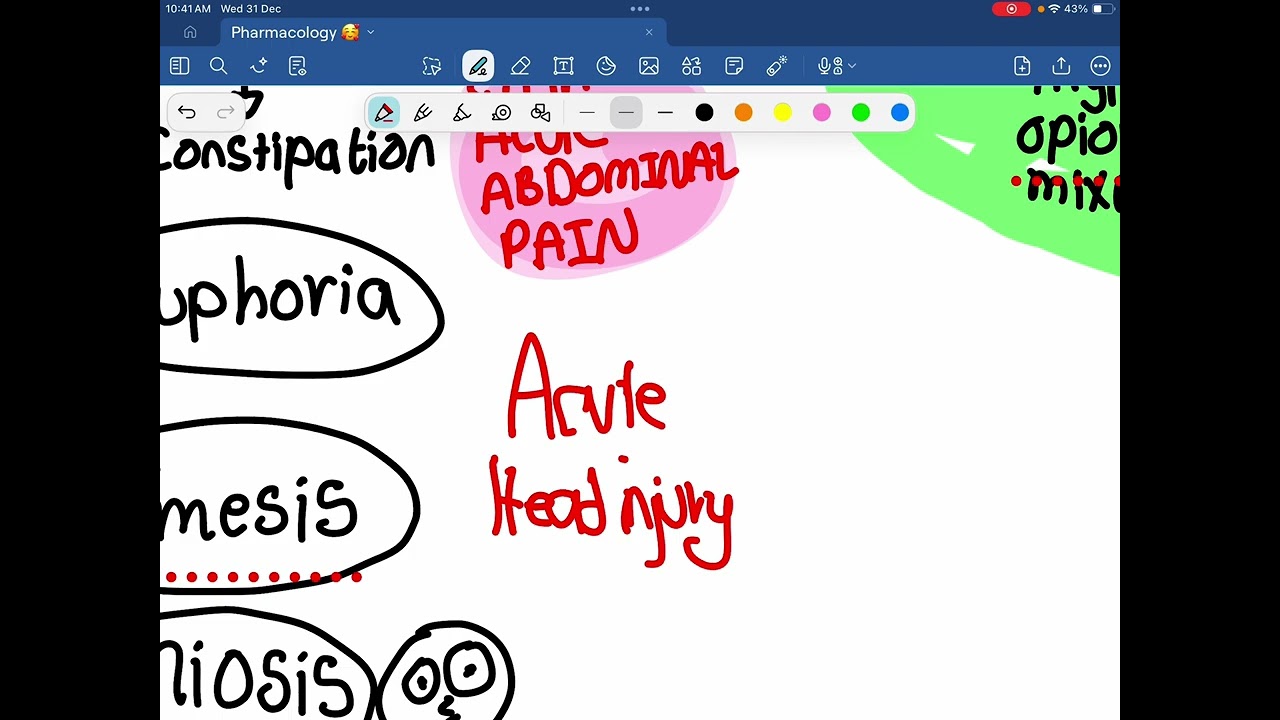The image size is (1280, 720).
Task: Open the search magnifier
Action: [218, 66]
